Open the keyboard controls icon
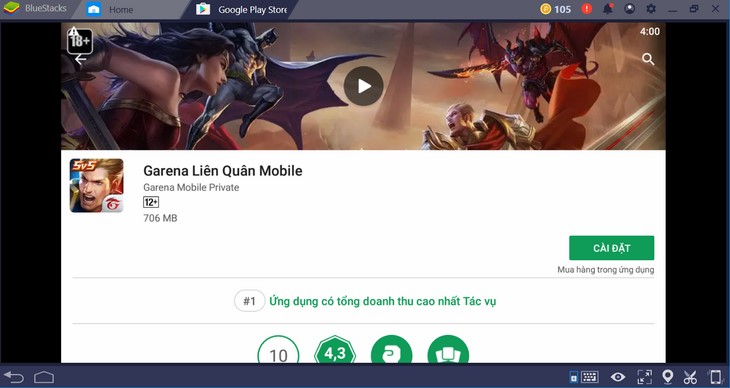730x388 pixels. 590,377
